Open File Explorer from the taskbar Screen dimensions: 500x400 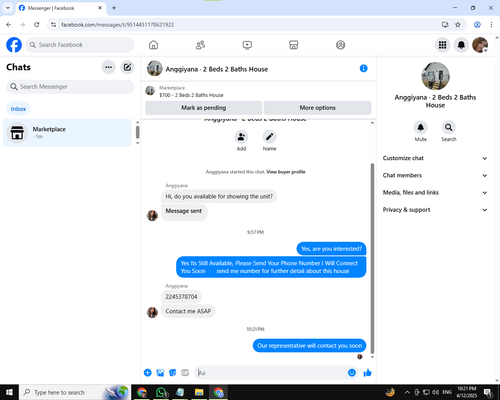(199, 392)
